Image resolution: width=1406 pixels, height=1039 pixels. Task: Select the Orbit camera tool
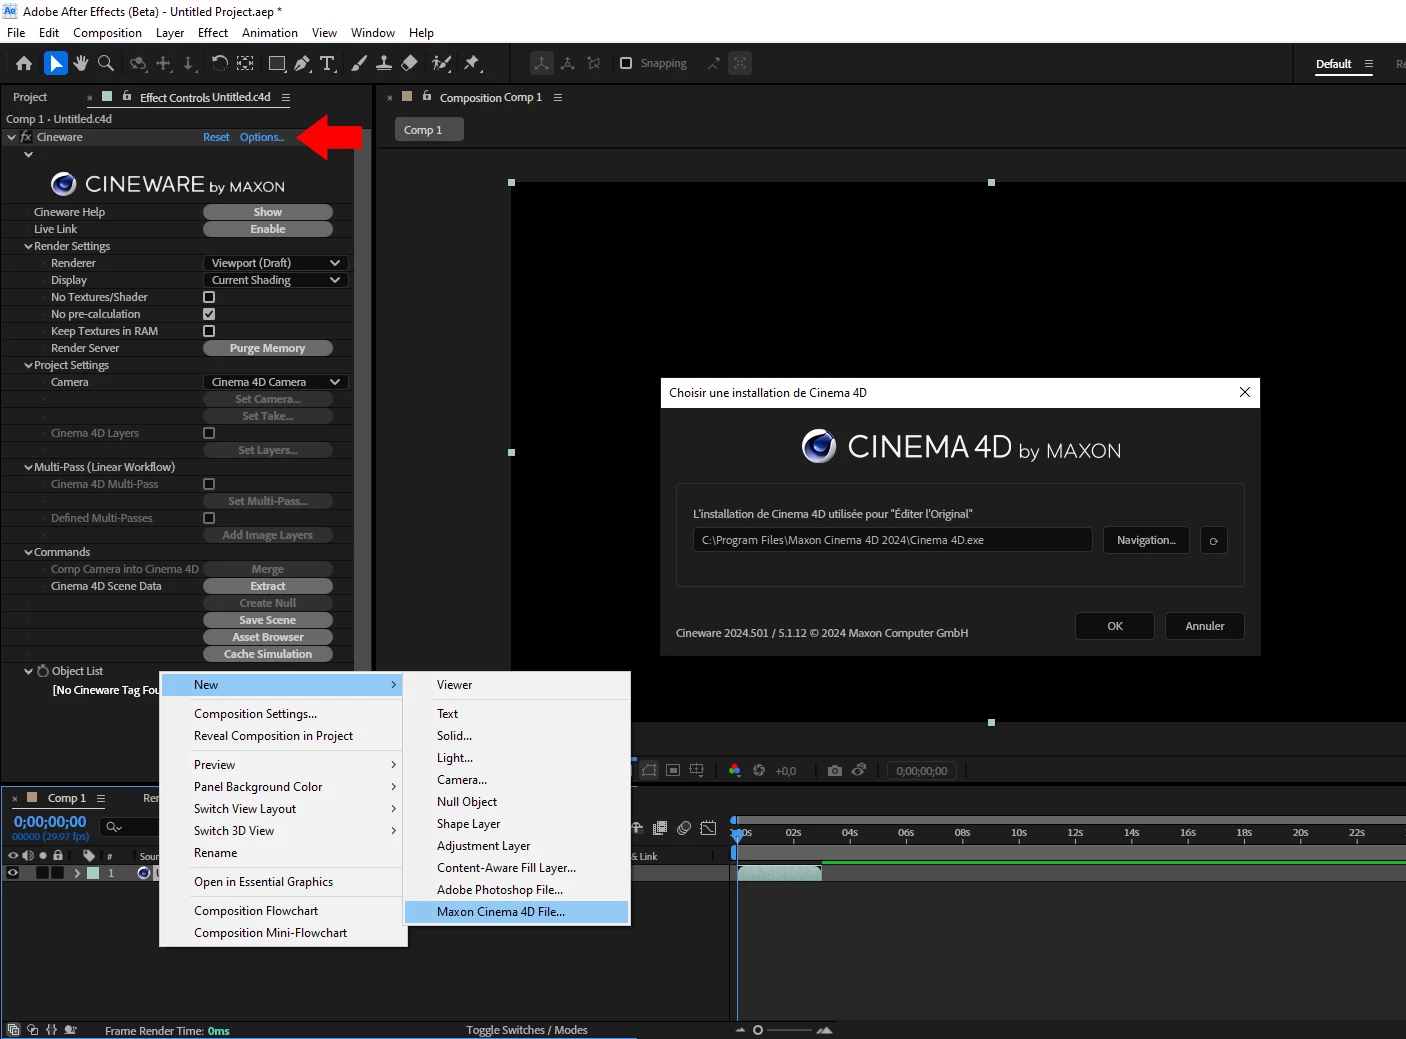[138, 63]
